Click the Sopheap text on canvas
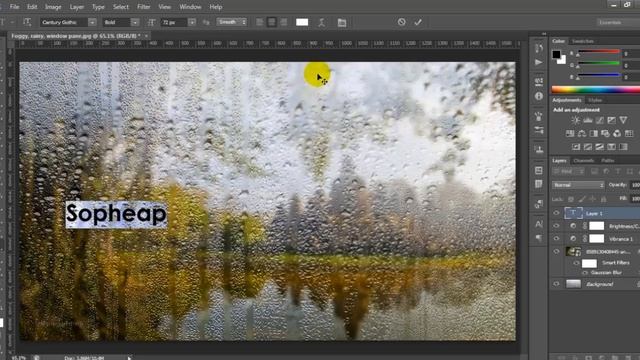 pyautogui.click(x=116, y=214)
